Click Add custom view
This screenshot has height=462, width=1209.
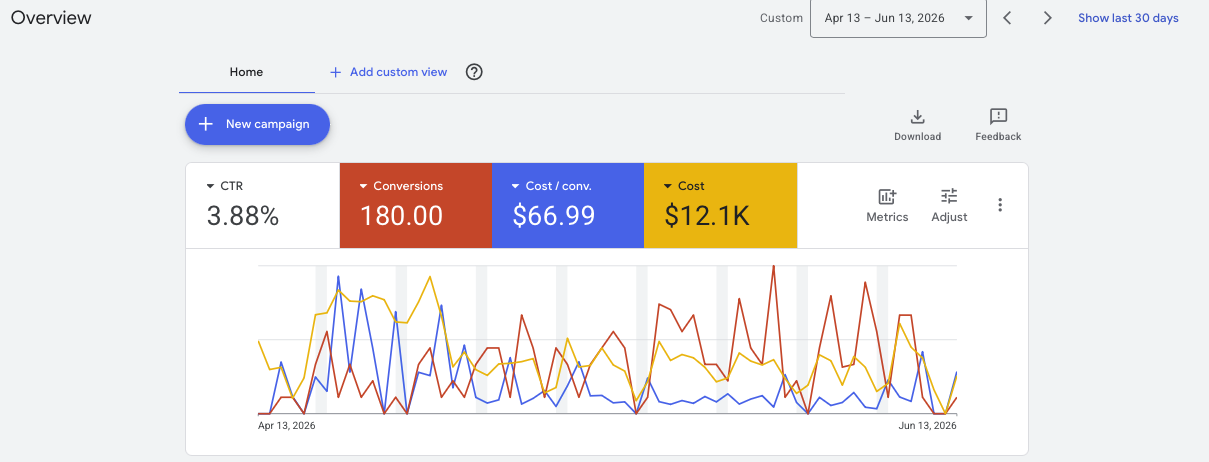tap(398, 72)
